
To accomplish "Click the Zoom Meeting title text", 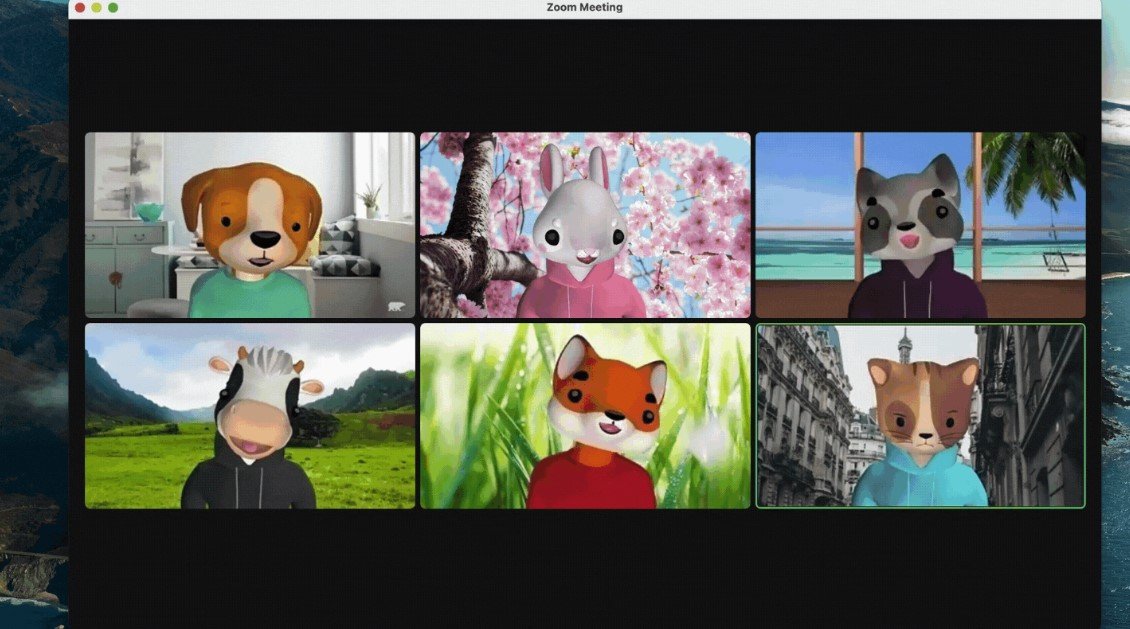I will 584,7.
